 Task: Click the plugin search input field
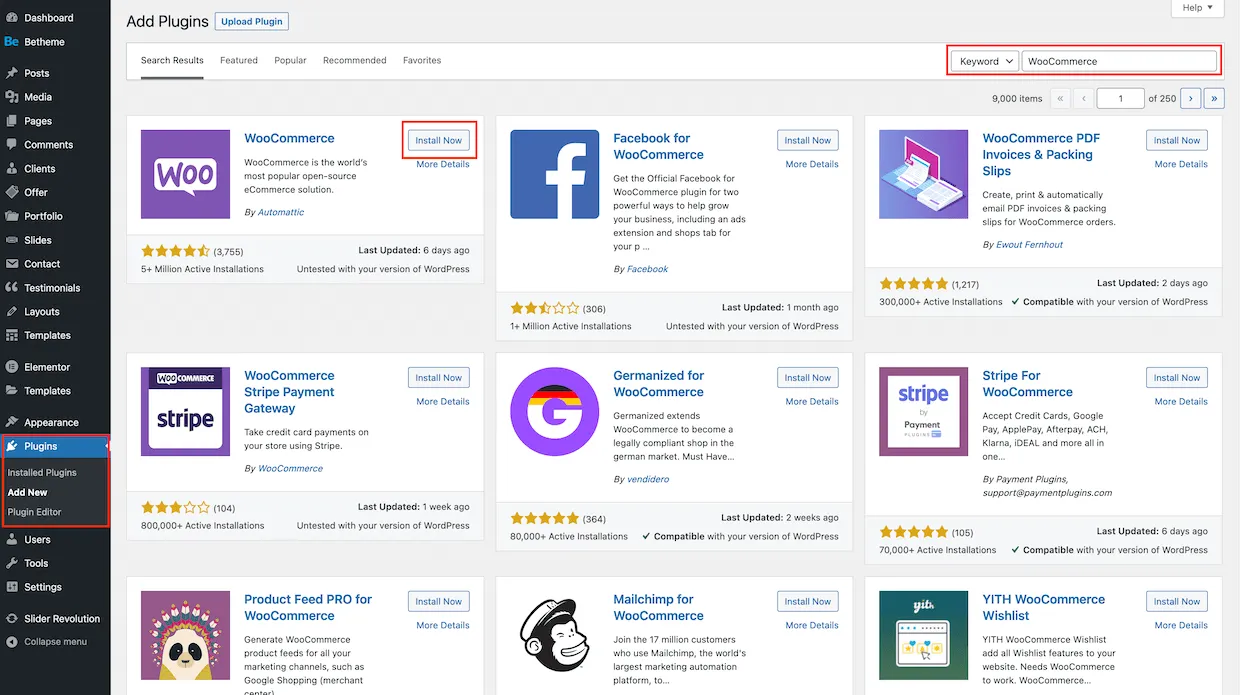1119,61
